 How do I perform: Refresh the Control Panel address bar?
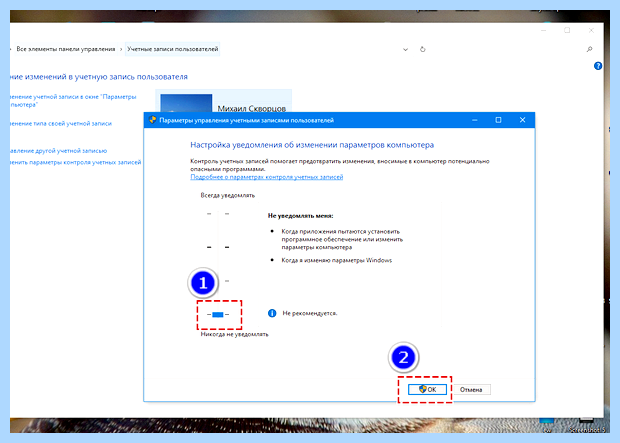(x=423, y=49)
